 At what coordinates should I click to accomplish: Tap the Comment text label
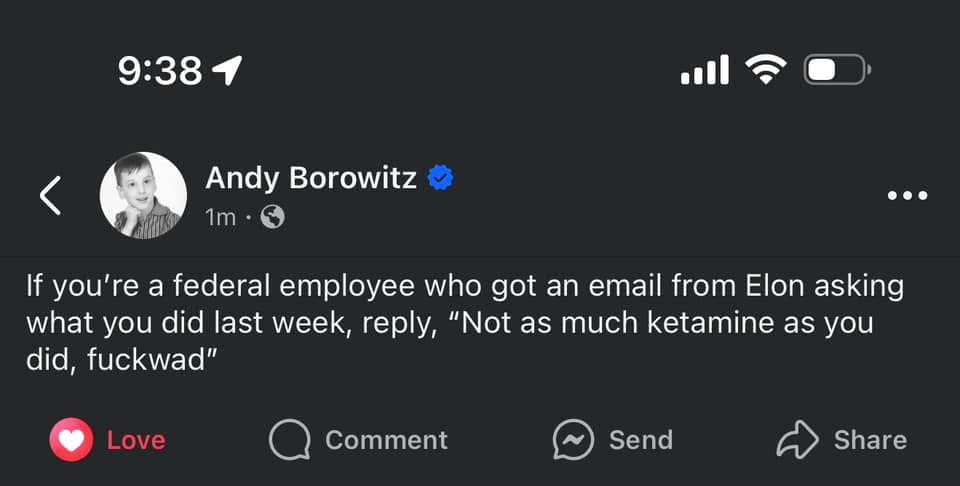click(386, 440)
